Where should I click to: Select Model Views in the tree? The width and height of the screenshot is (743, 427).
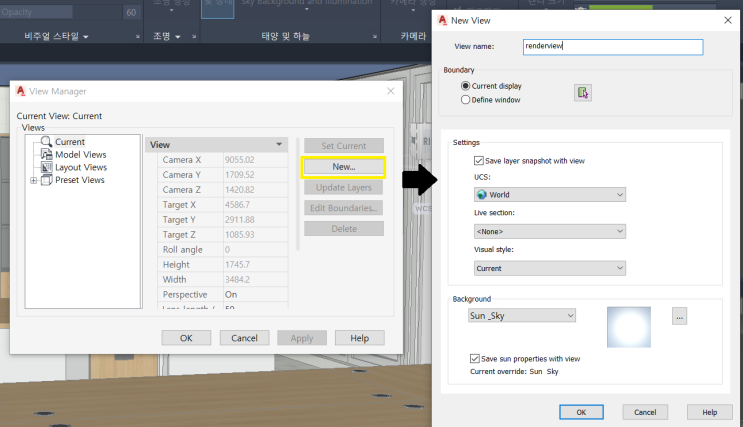point(81,154)
